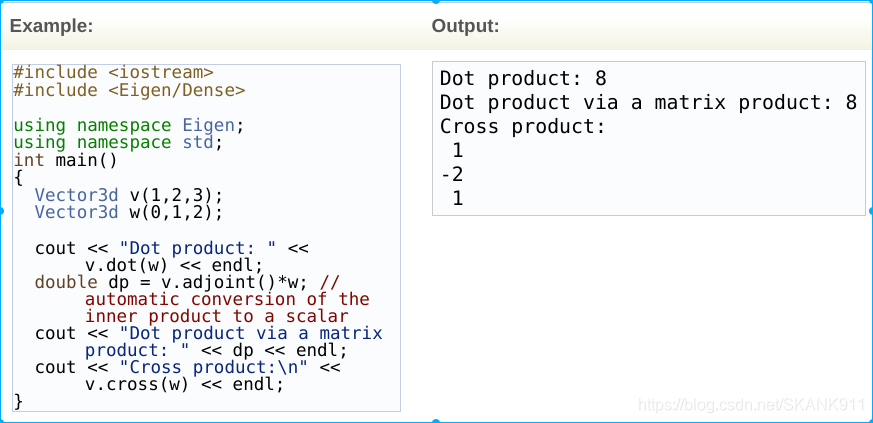The image size is (873, 423).
Task: Click the comment 'automatic conversion of the'
Action: tap(227, 299)
